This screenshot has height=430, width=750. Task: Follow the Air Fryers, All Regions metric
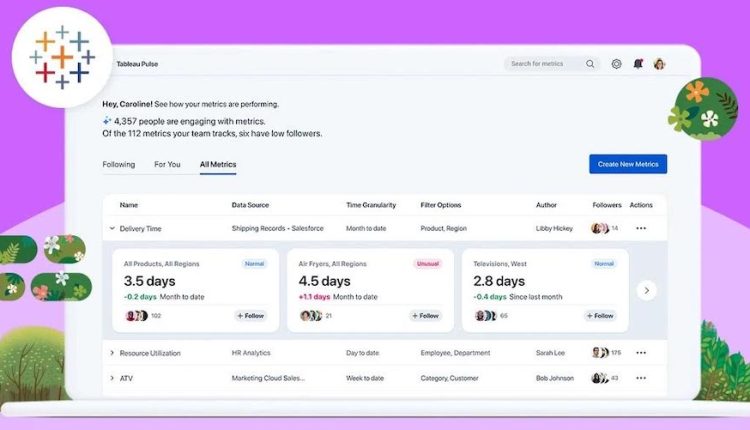click(425, 316)
